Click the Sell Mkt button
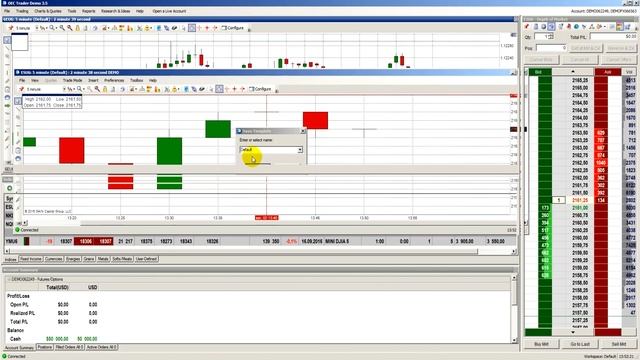Image resolution: width=640 pixels, height=360 pixels. 619,344
